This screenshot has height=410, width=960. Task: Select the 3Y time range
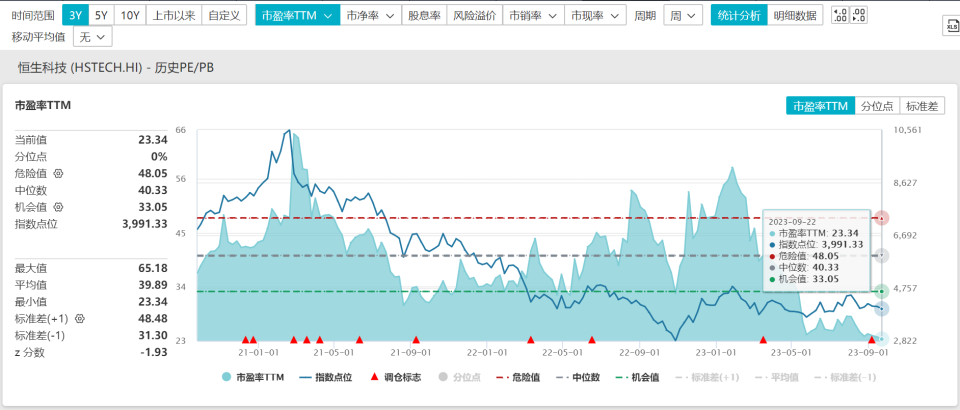75,15
